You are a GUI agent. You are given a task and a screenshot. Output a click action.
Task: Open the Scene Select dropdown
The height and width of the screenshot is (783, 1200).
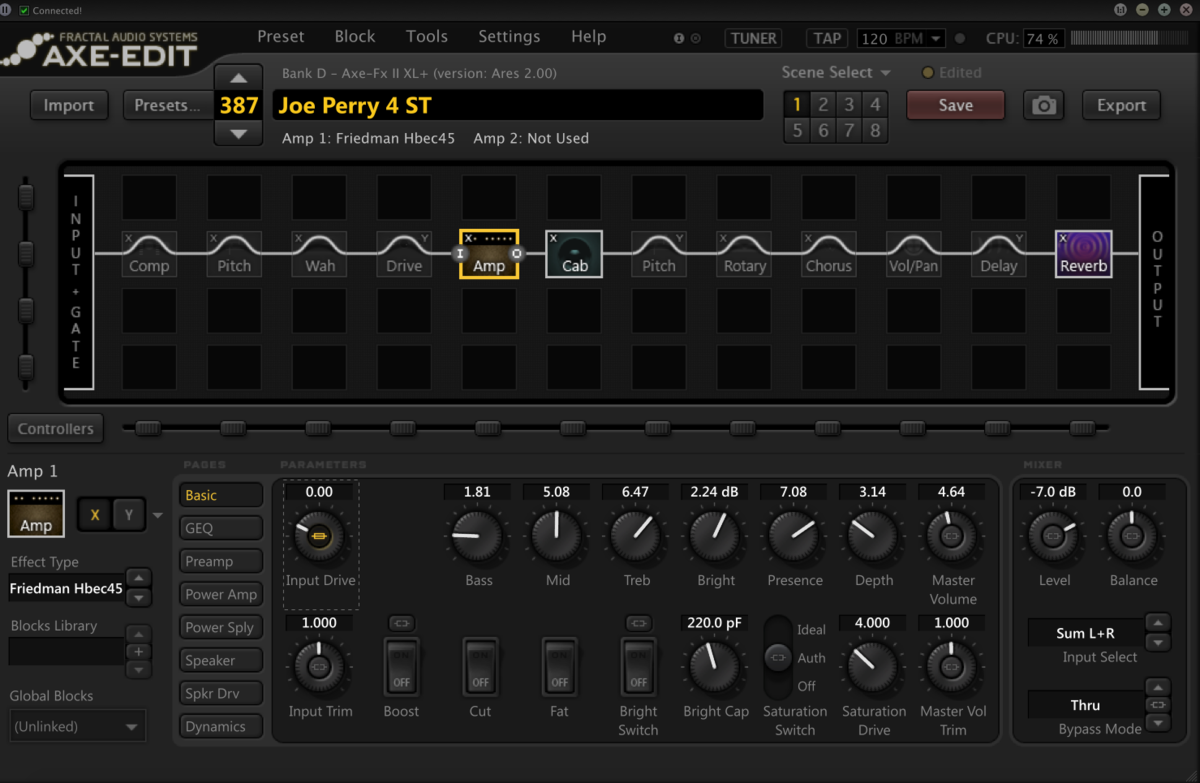tap(836, 72)
